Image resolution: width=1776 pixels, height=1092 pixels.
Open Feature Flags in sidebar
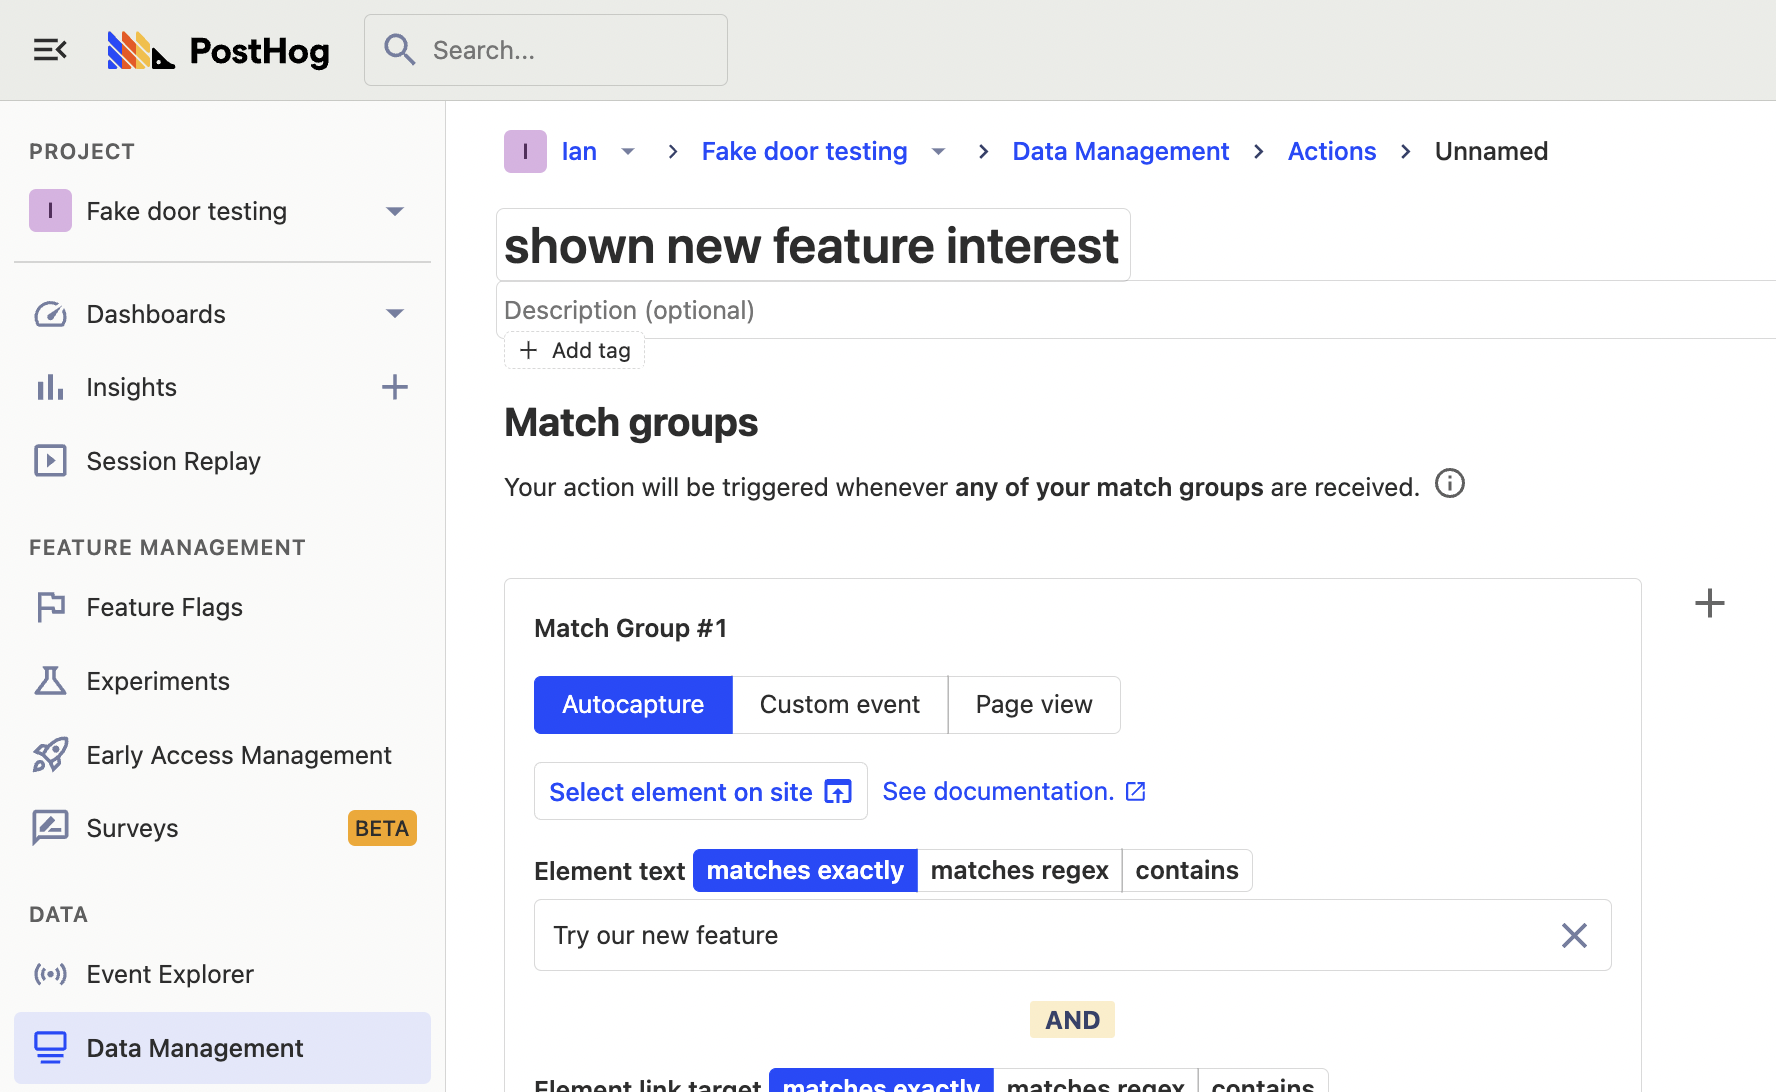[164, 607]
